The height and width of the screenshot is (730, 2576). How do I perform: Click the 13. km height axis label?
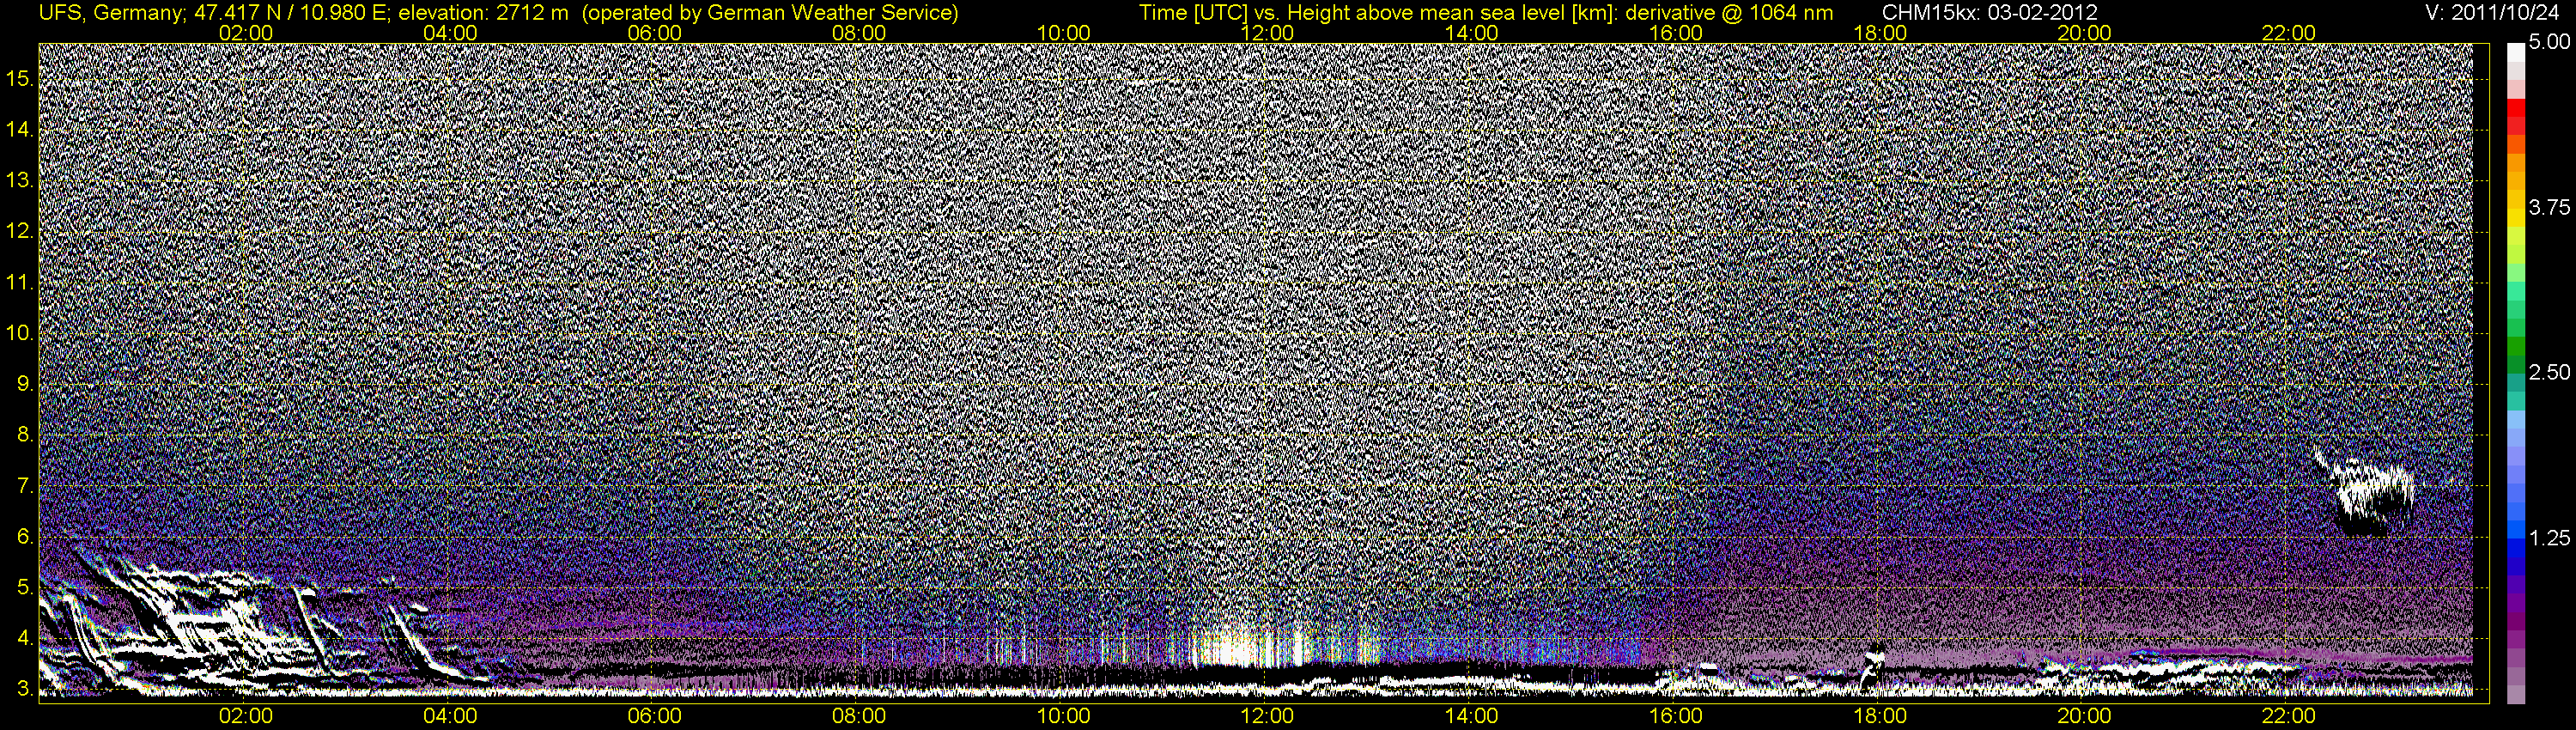(x=20, y=180)
